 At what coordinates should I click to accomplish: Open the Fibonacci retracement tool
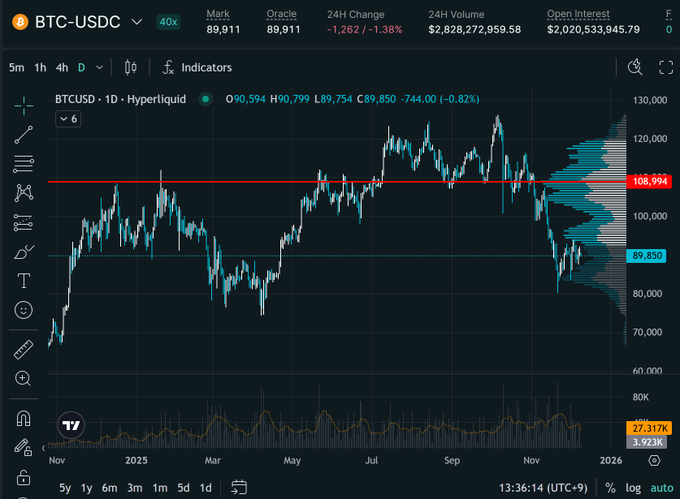[x=23, y=164]
